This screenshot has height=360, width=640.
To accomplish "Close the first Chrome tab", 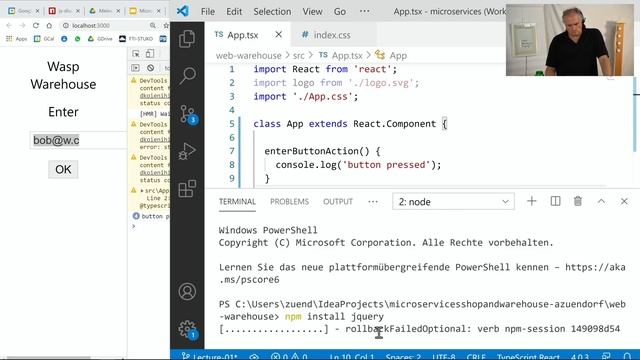I will [x=38, y=11].
